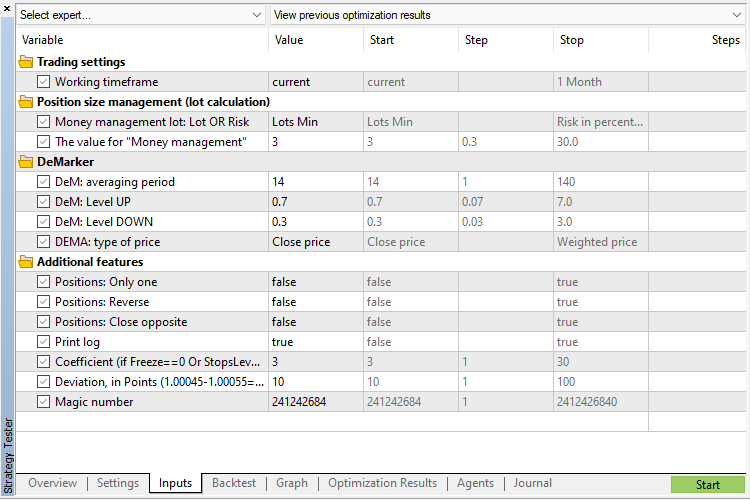Select Working timeframe value 'current'
The width and height of the screenshot is (750, 500).
[x=316, y=82]
